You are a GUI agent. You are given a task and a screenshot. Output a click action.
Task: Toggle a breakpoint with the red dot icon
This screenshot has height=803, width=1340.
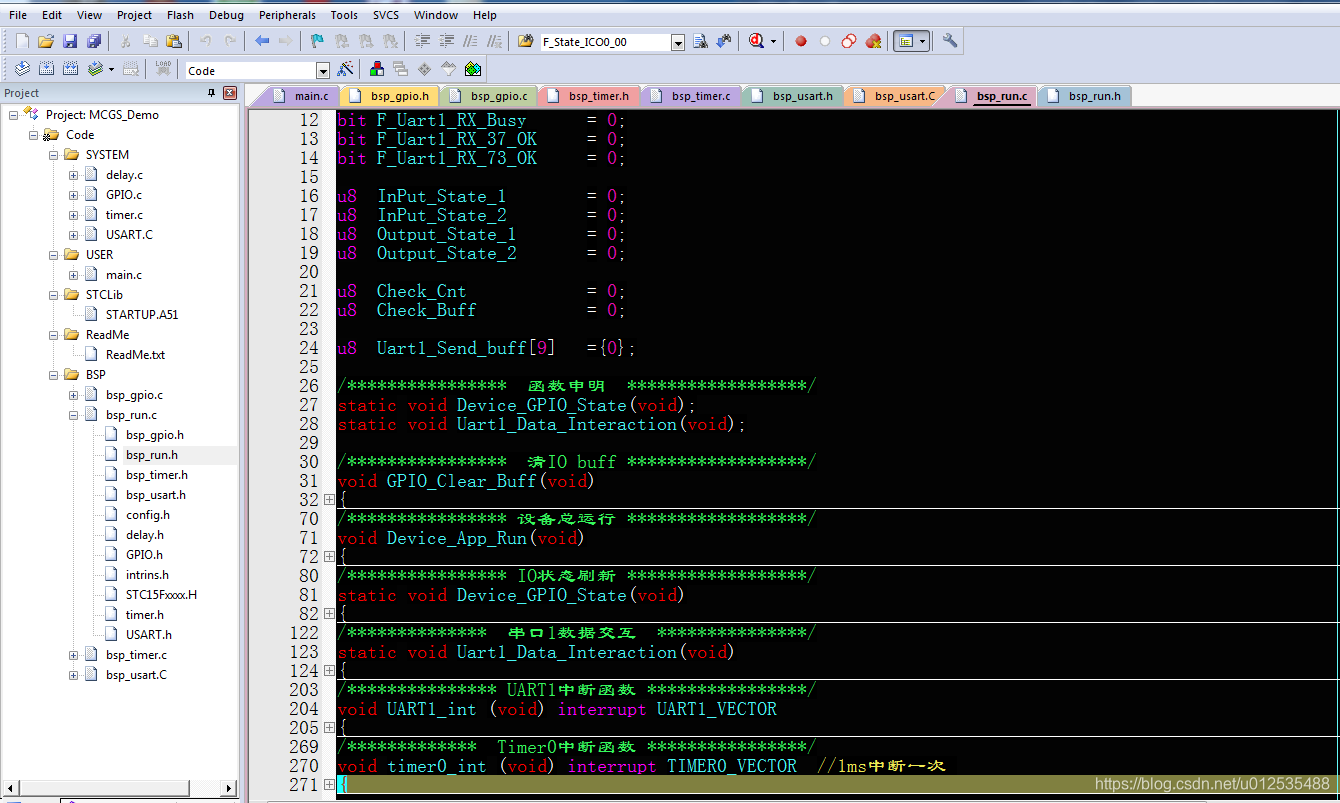coord(801,41)
